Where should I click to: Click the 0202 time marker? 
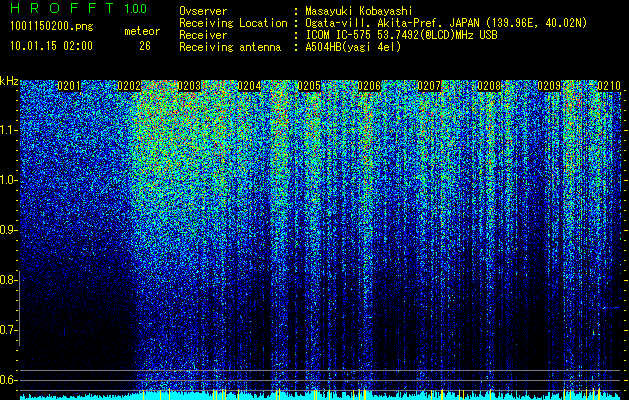(129, 86)
